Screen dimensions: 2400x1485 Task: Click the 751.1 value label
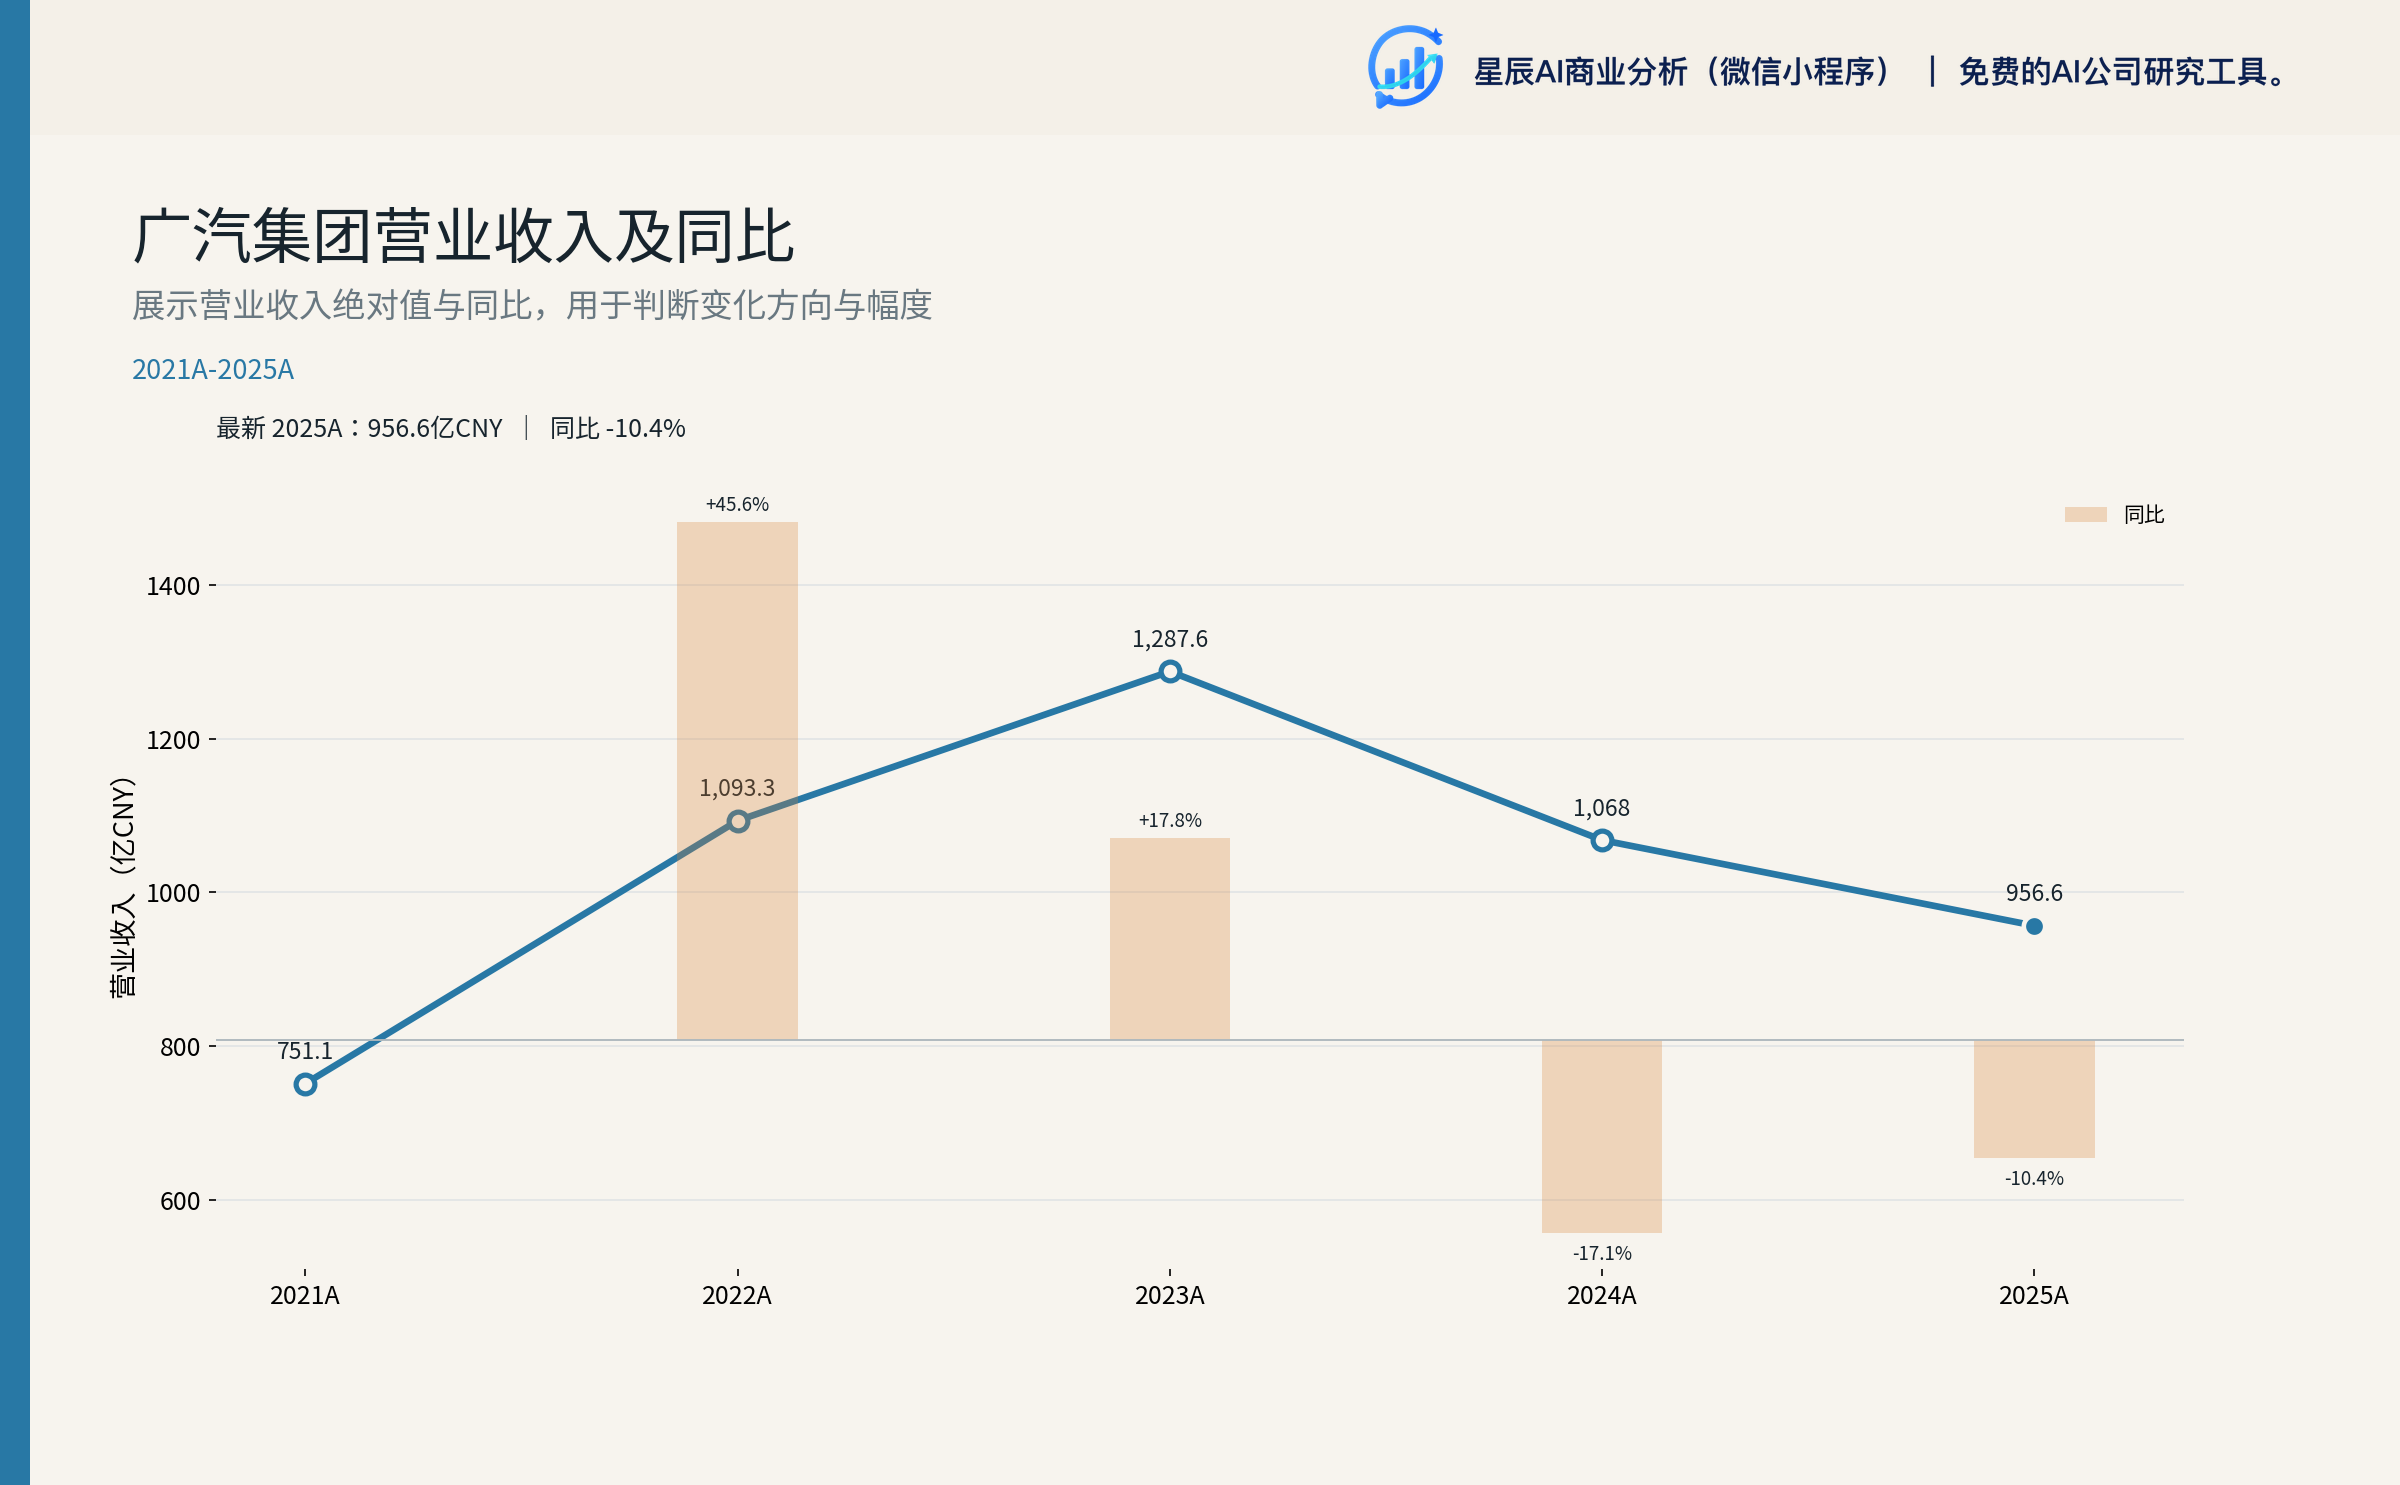[305, 1051]
